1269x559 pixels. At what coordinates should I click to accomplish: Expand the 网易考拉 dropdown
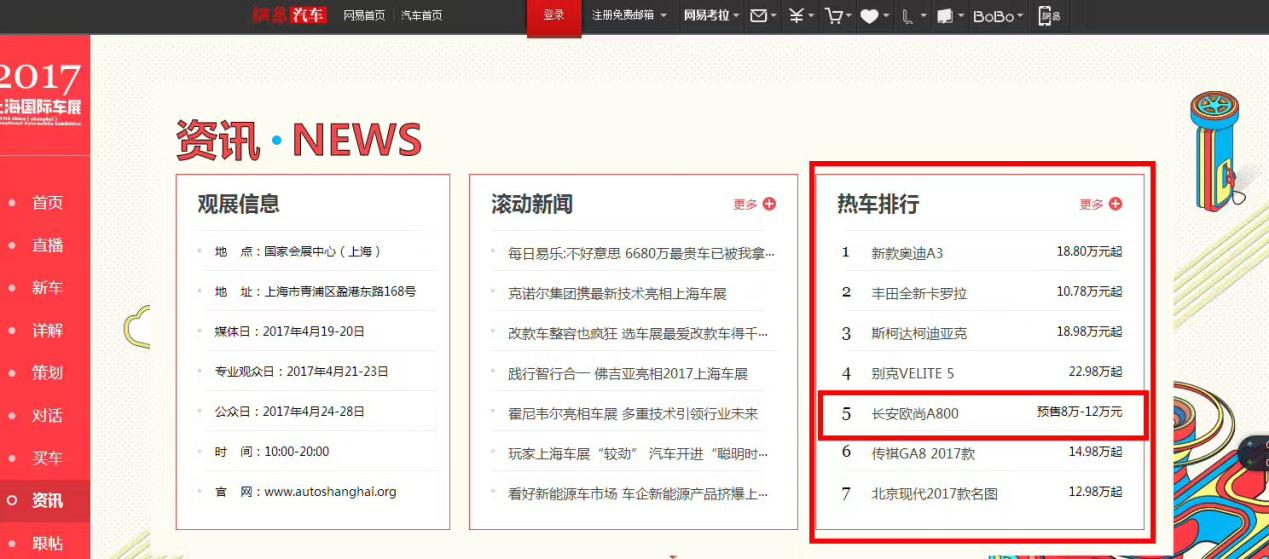click(x=712, y=16)
